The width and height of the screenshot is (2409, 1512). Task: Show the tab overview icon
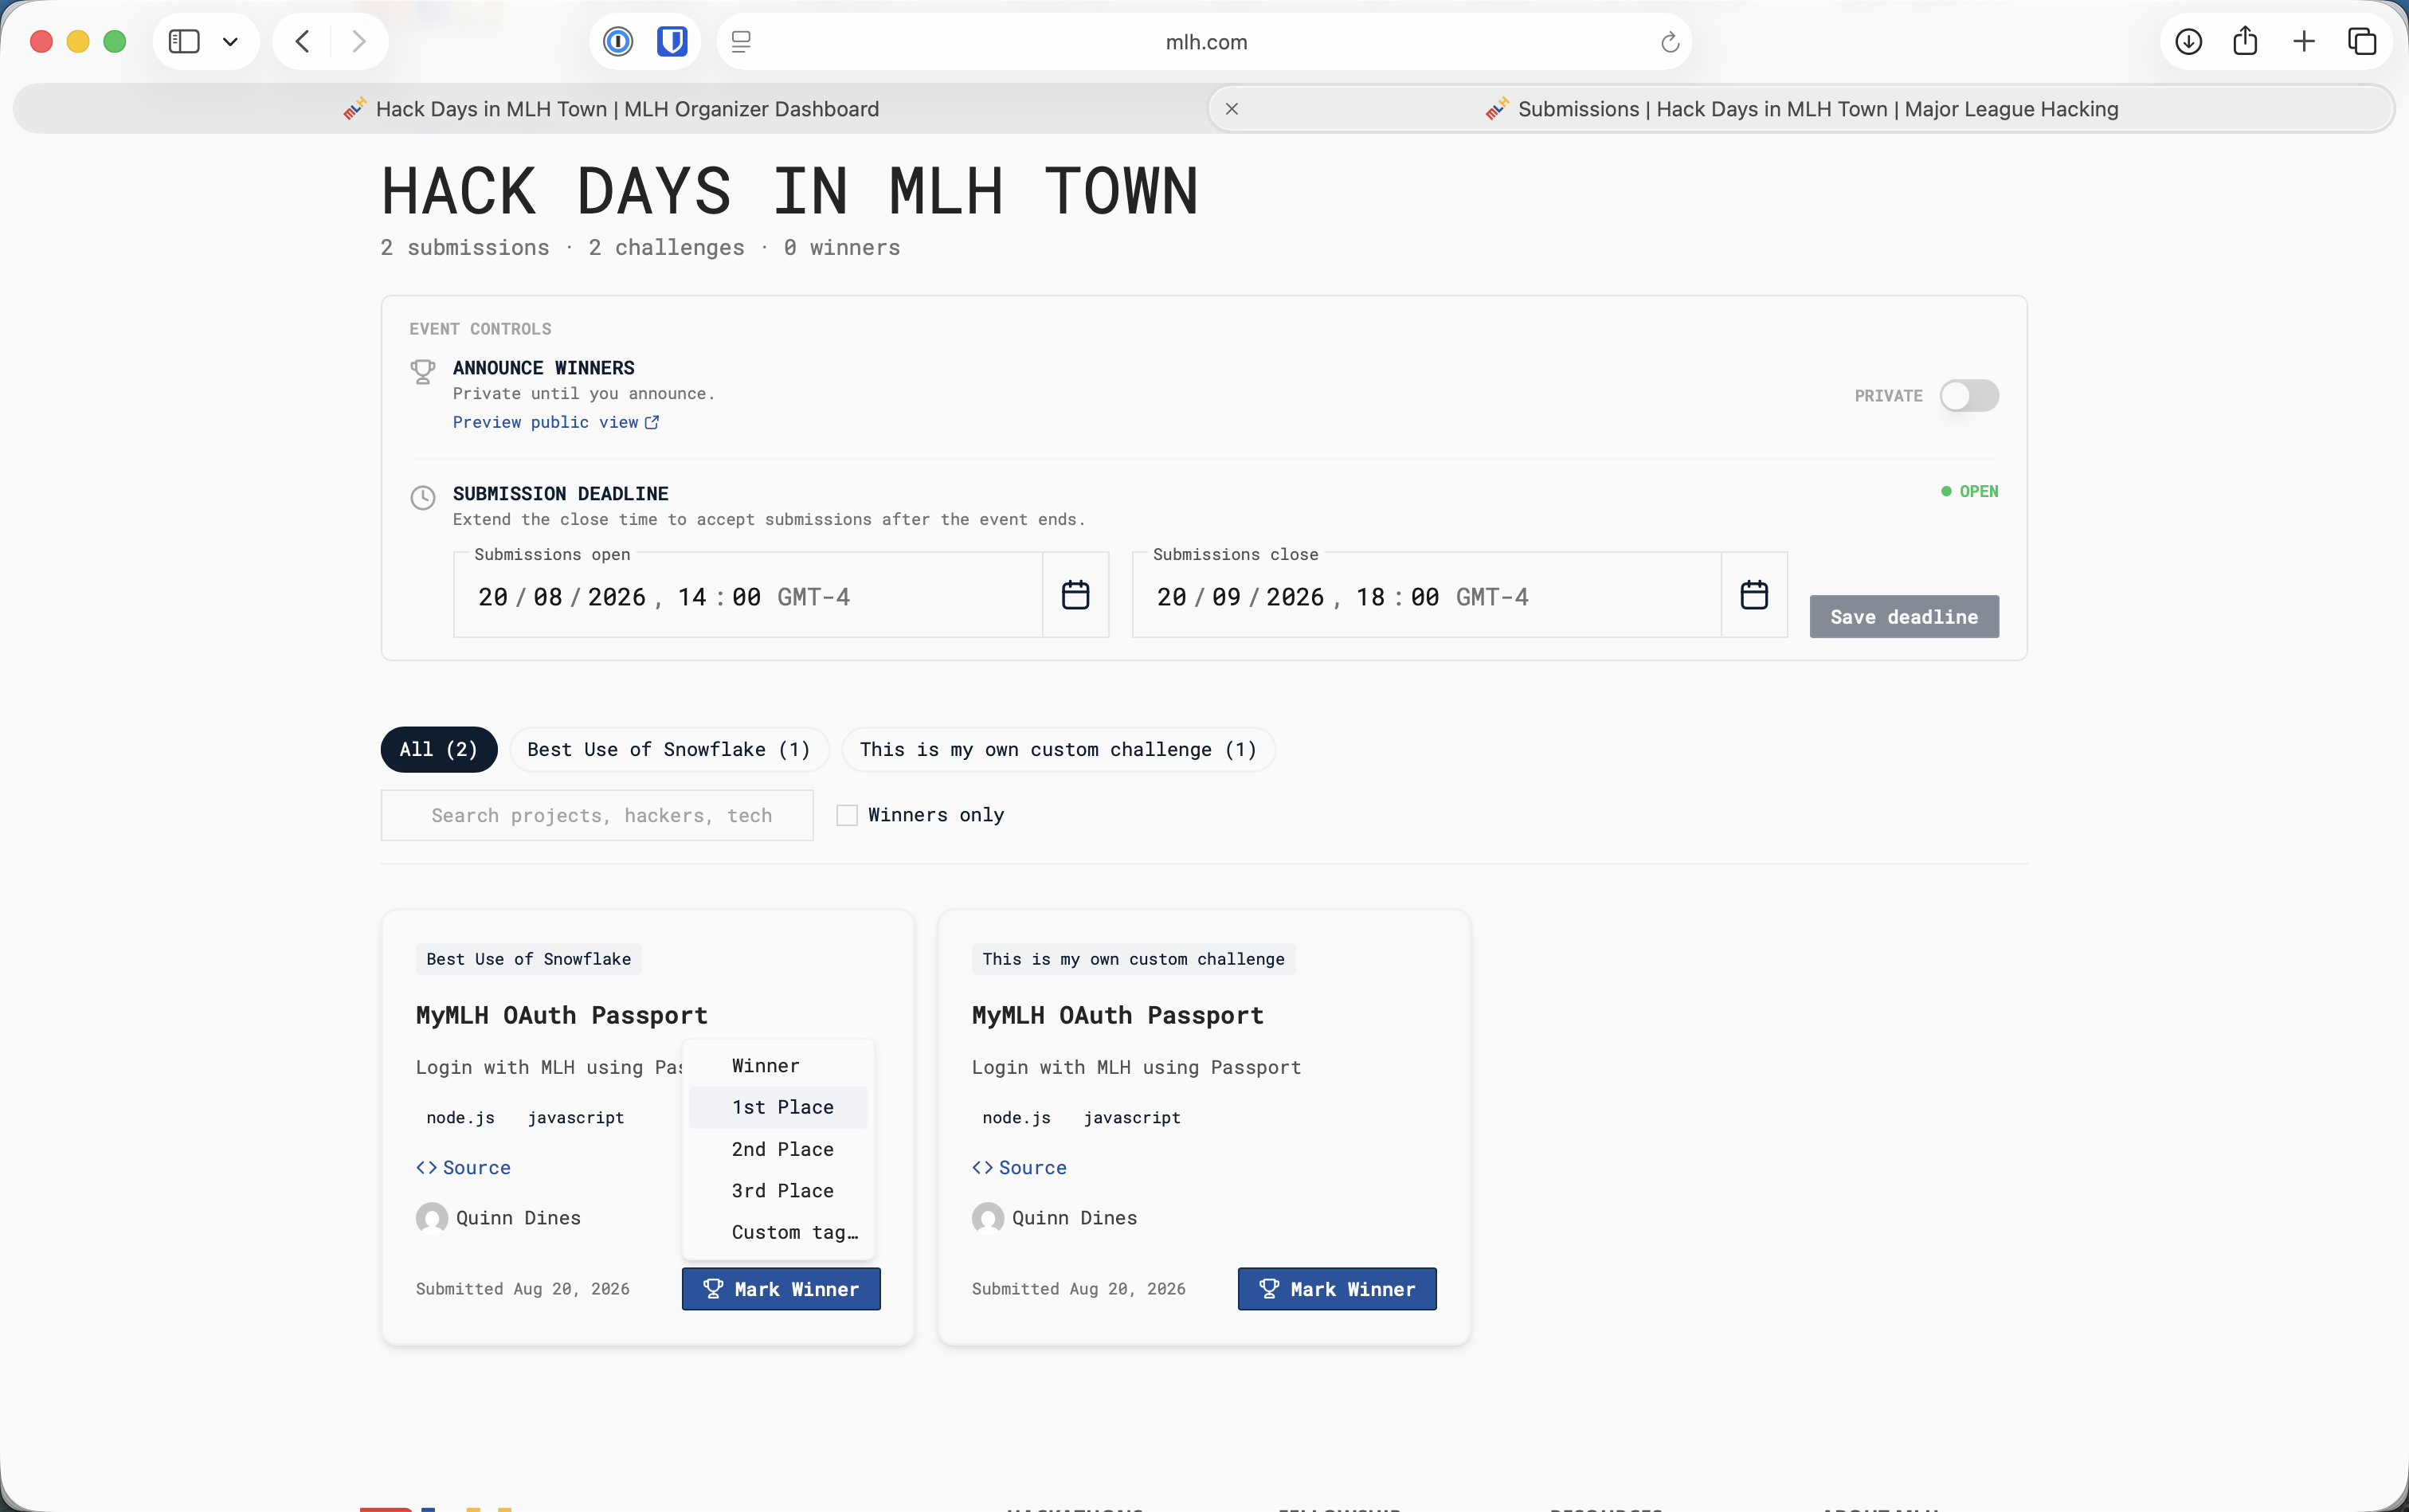click(x=2362, y=42)
